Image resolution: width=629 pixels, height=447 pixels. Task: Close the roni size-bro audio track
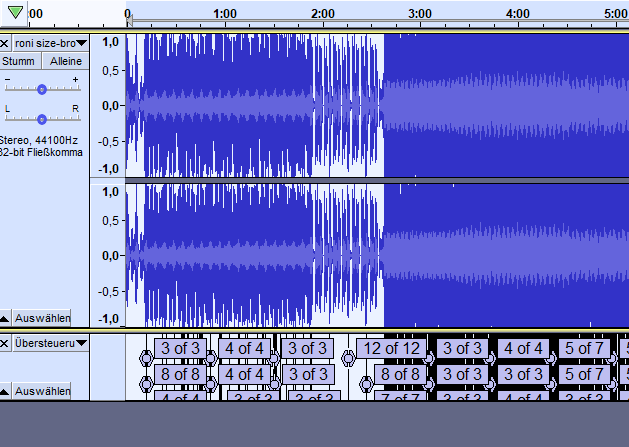5,44
